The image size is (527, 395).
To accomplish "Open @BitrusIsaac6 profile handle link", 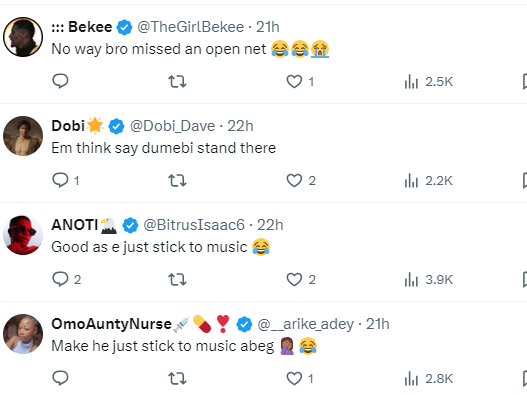I will click(194, 225).
